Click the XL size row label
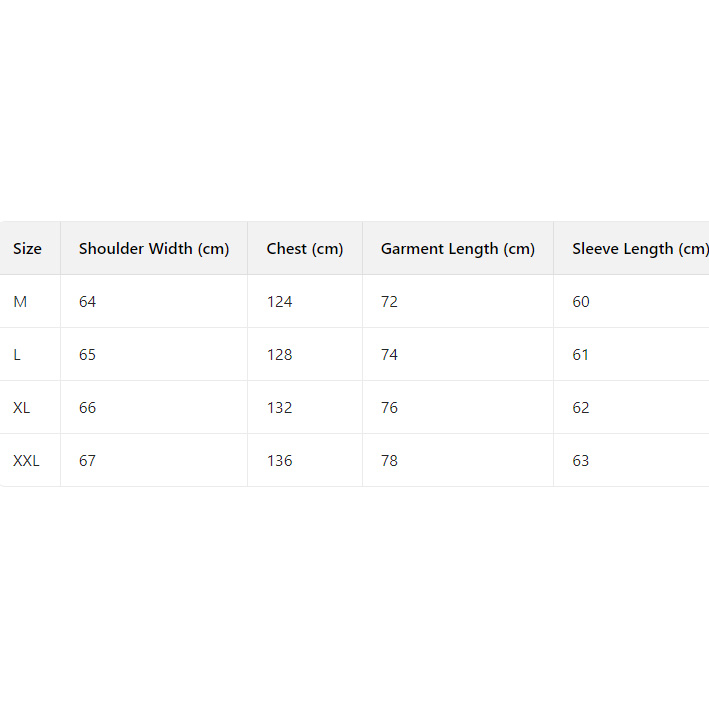The image size is (709, 709). [x=22, y=408]
